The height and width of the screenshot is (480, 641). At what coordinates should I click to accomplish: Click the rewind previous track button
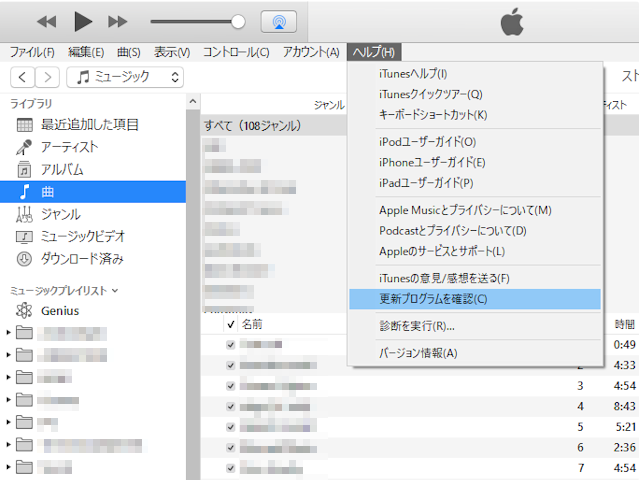click(47, 21)
